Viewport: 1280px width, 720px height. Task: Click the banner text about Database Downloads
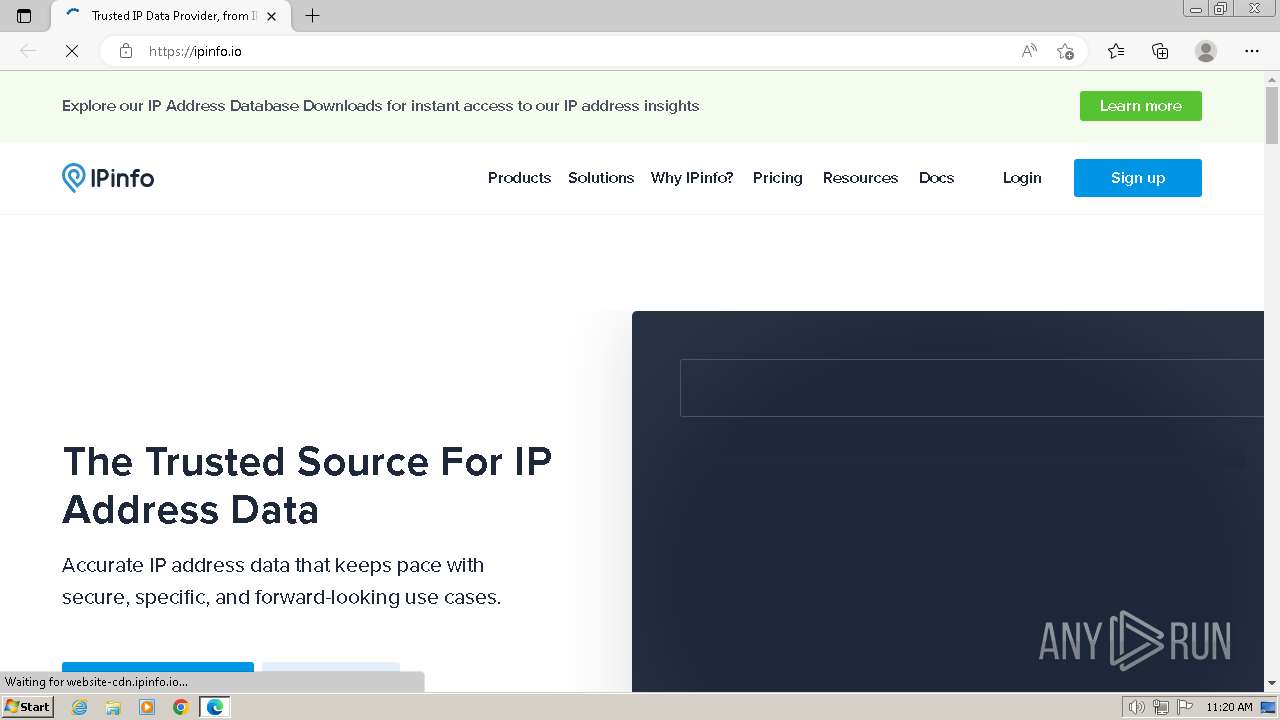[380, 106]
